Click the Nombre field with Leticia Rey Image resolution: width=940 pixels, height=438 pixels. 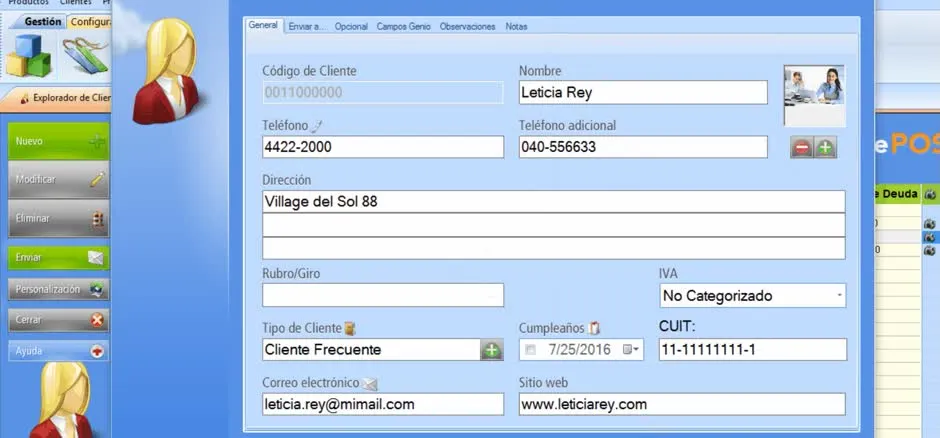coord(643,92)
